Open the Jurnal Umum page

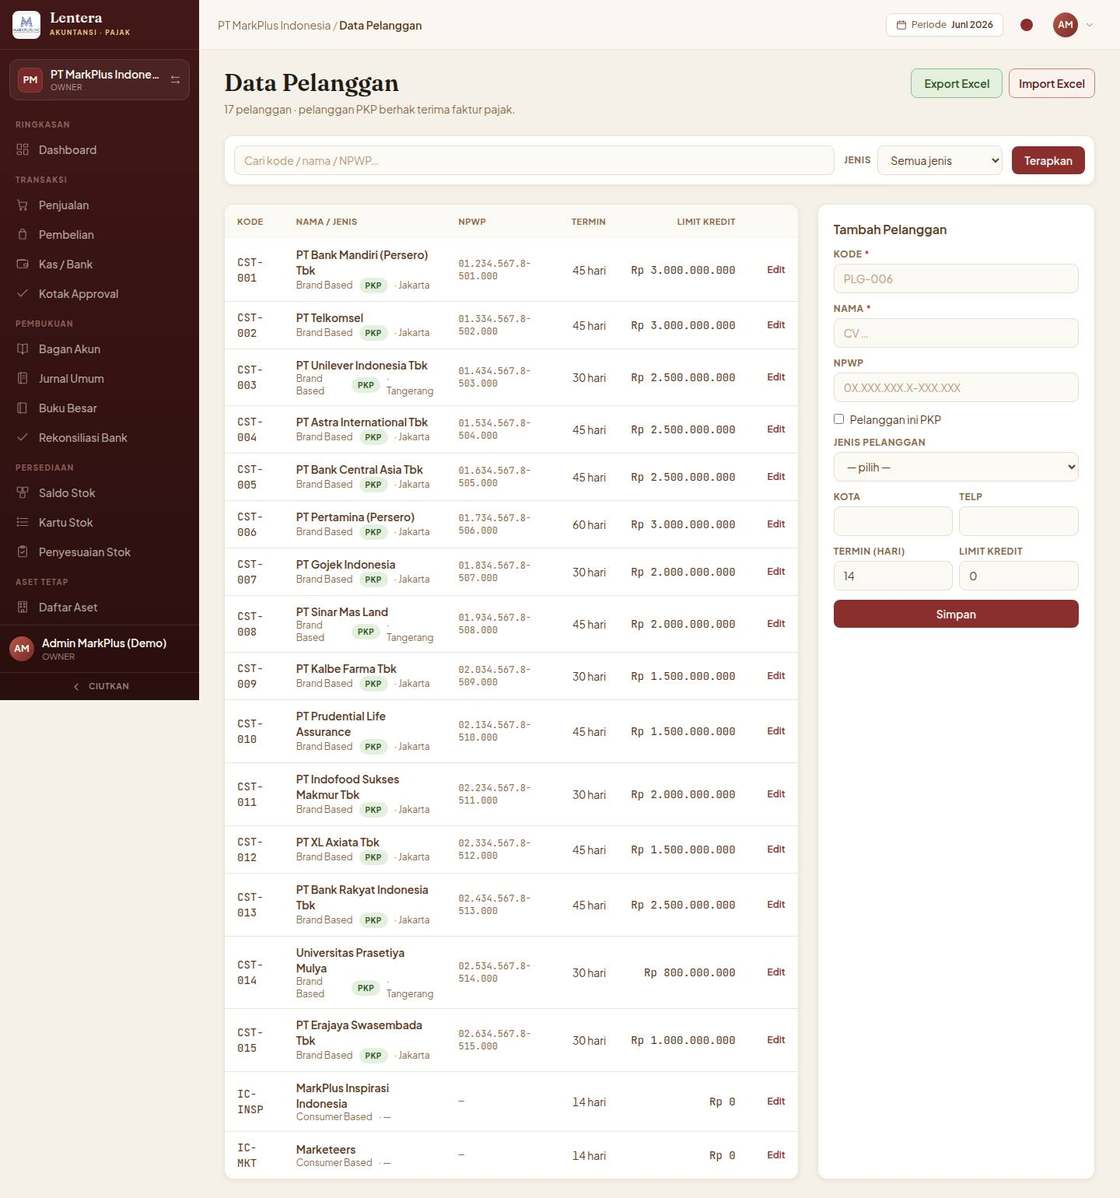(99, 378)
